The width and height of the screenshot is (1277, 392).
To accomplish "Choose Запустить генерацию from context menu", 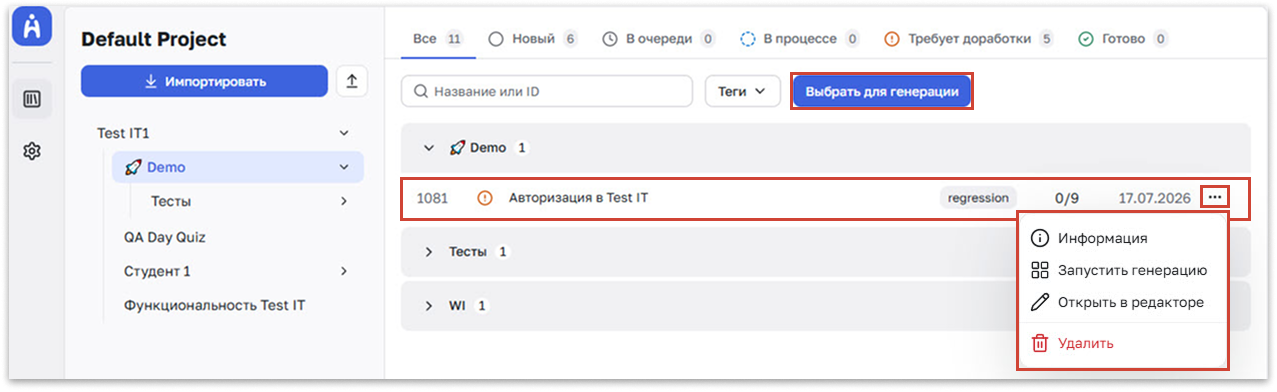I will pos(1123,270).
